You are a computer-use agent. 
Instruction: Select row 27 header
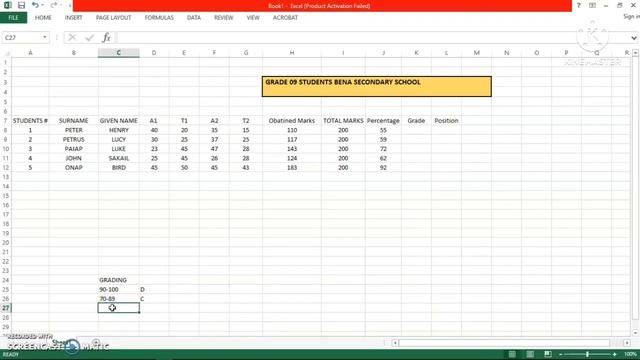(x=5, y=308)
